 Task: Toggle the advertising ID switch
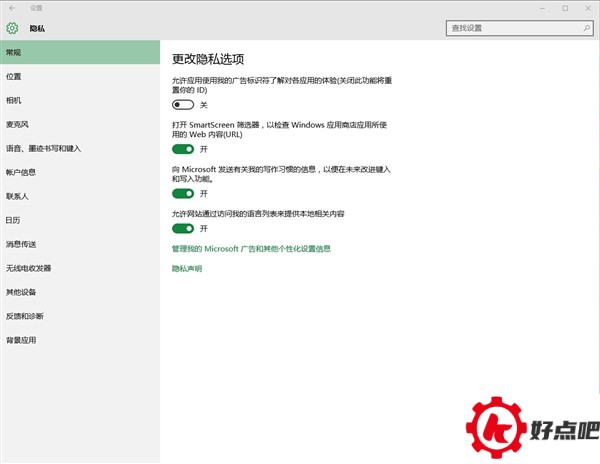click(x=183, y=105)
